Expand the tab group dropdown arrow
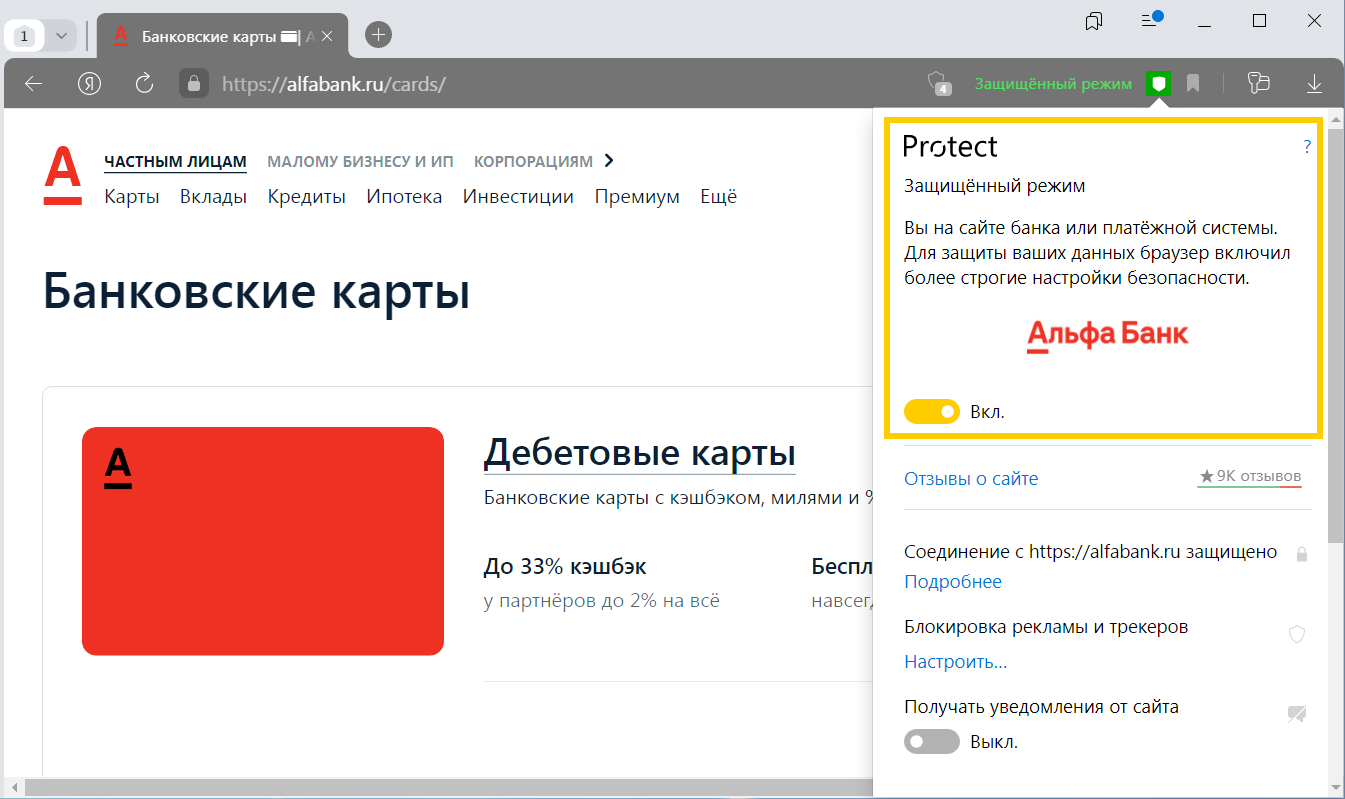This screenshot has width=1345, height=799. pos(61,36)
